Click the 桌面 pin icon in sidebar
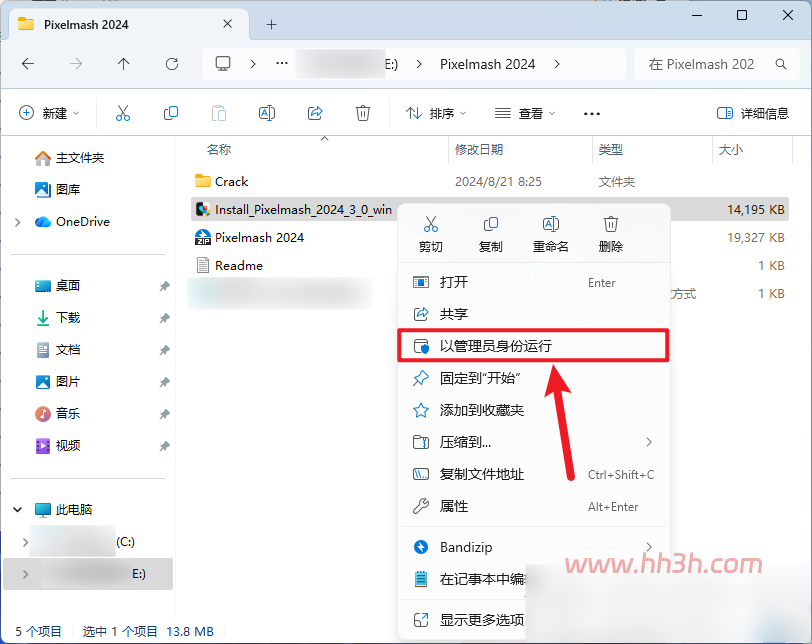Viewport: 812px width, 644px height. [x=164, y=286]
